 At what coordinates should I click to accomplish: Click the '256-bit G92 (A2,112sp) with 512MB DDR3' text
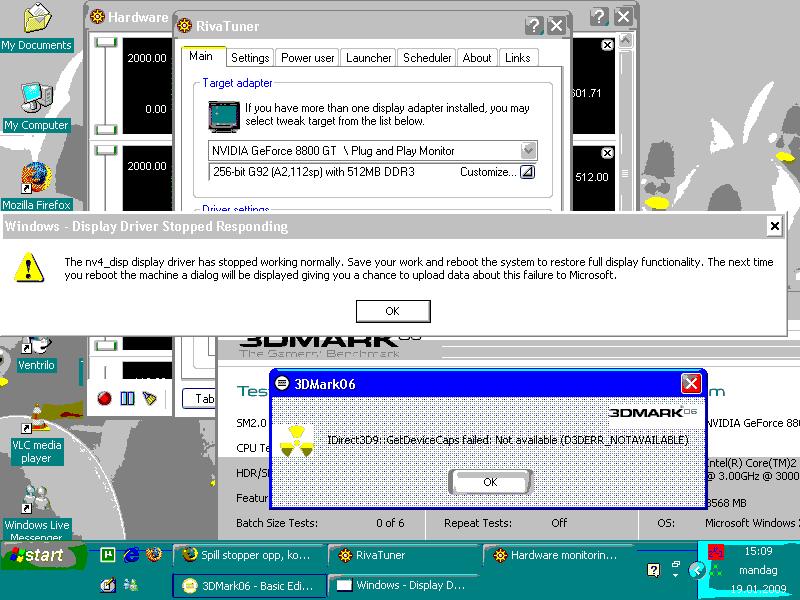point(314,172)
